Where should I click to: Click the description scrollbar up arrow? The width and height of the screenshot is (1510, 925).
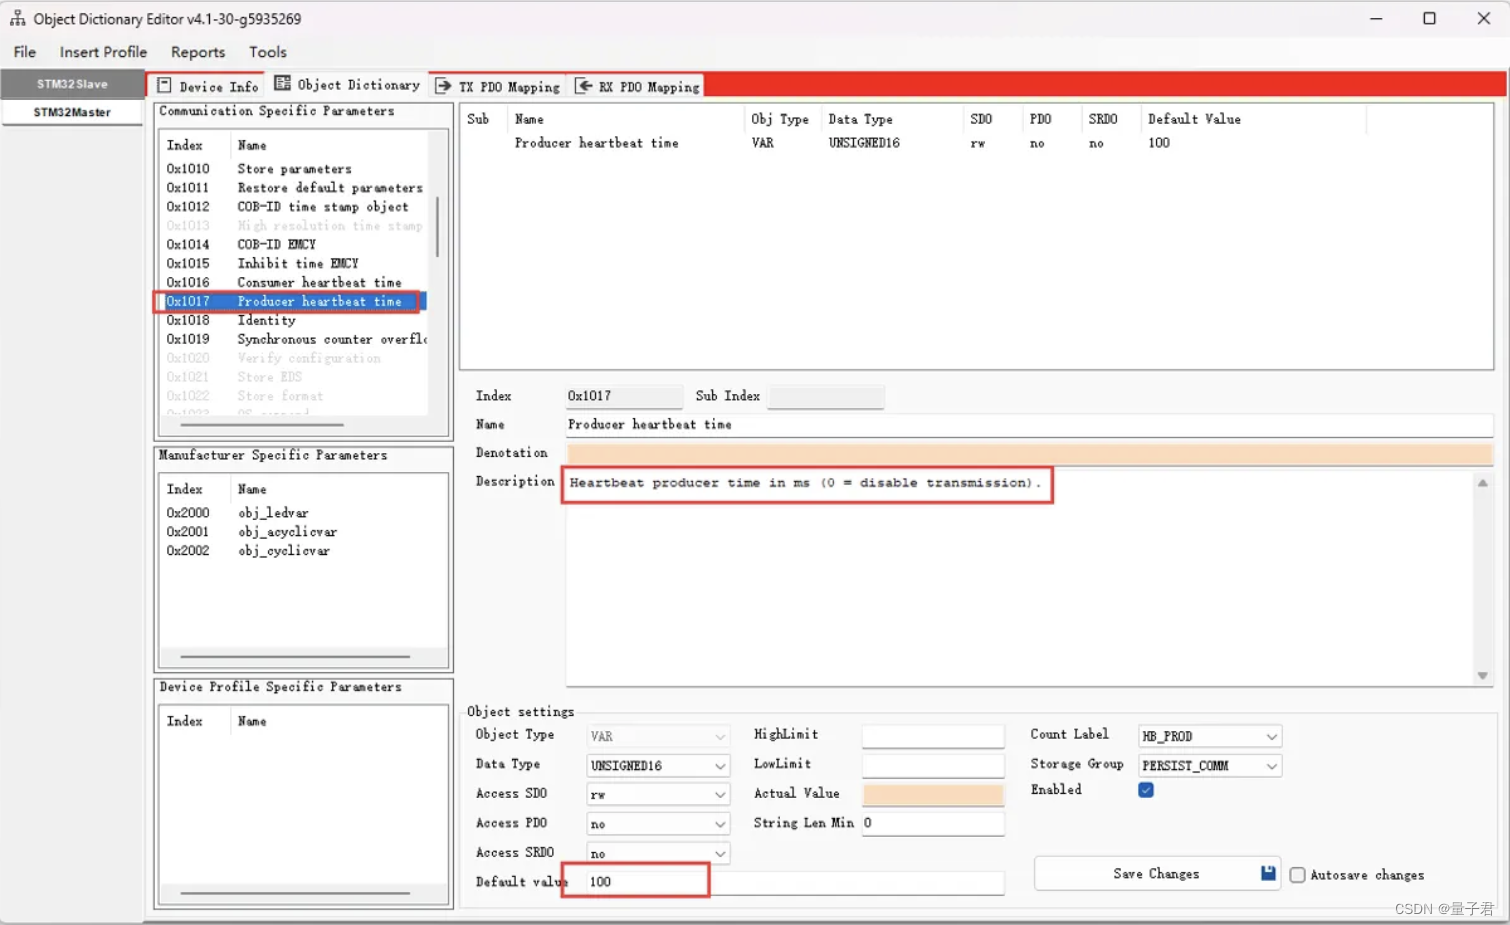coord(1483,483)
